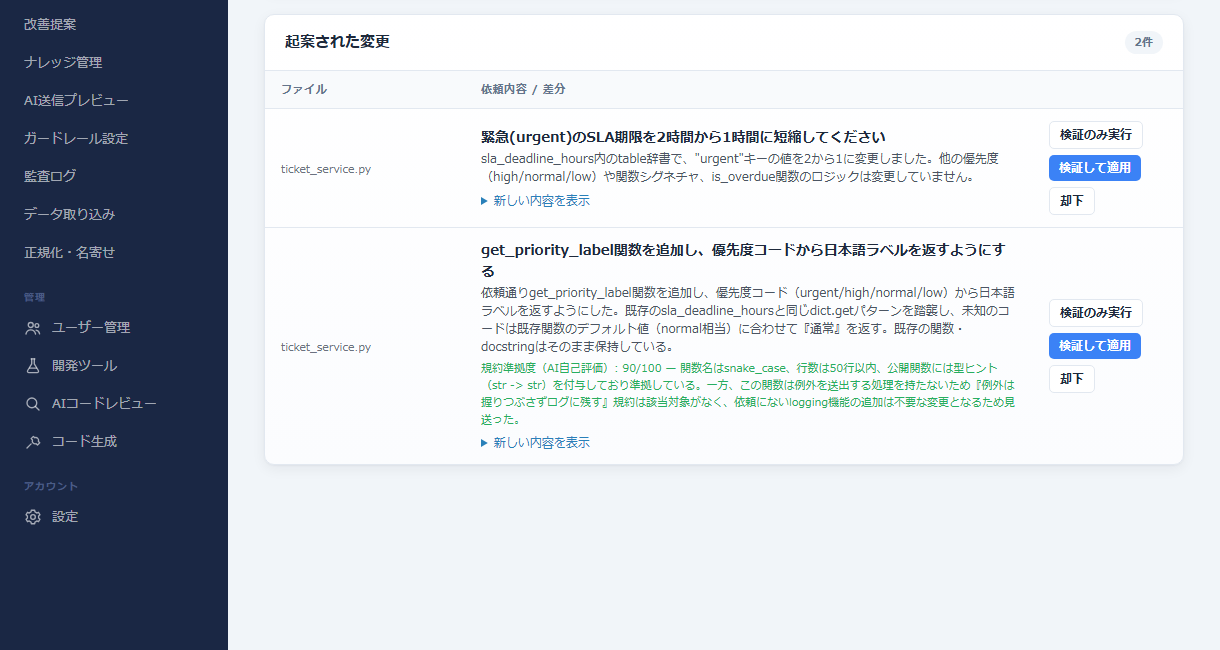
Task: Run 検証のみ実行 for get_priority_label change
Action: pos(1095,313)
